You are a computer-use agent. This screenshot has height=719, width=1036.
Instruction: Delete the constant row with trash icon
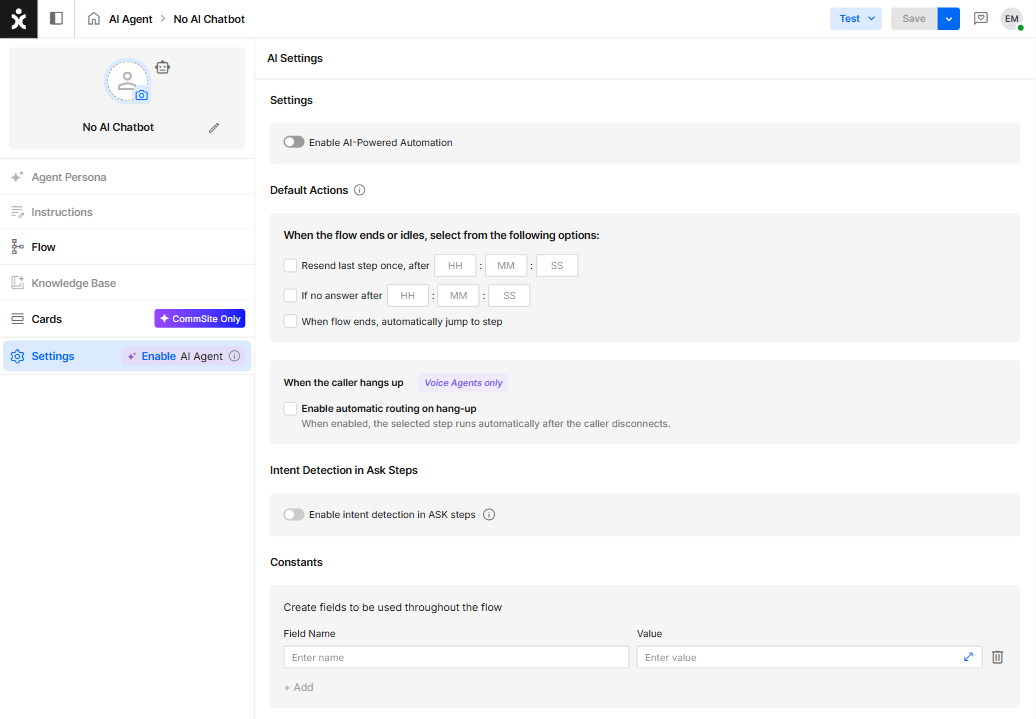point(998,657)
